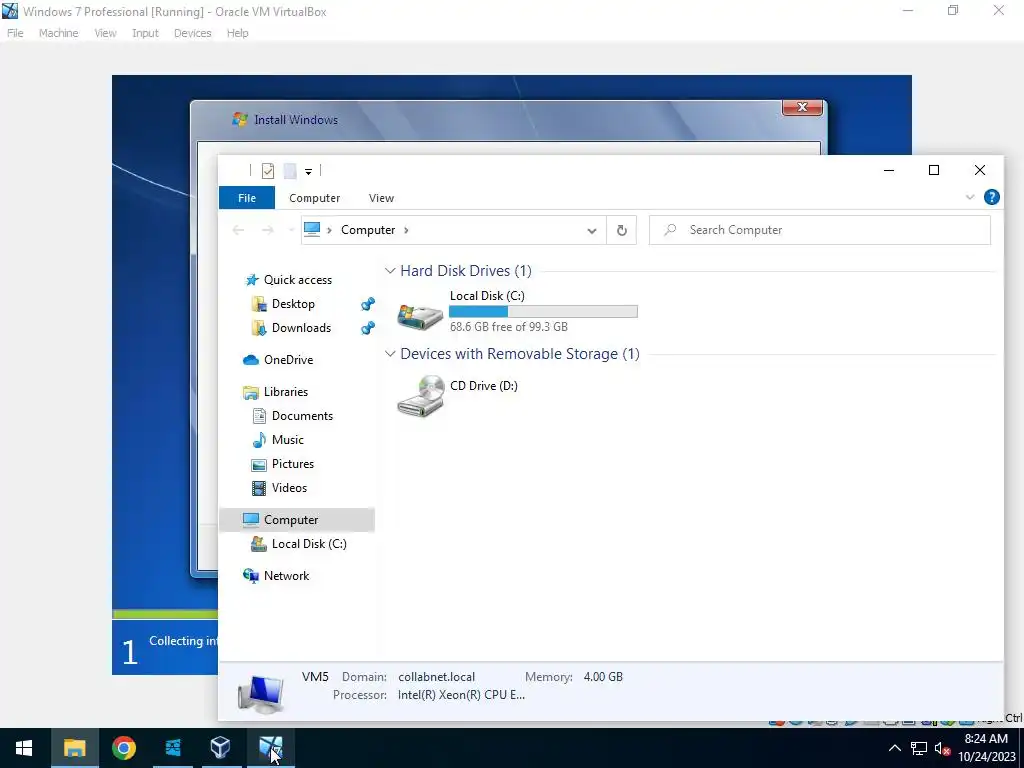Collapse the Hard Disk Drives group

tap(390, 270)
